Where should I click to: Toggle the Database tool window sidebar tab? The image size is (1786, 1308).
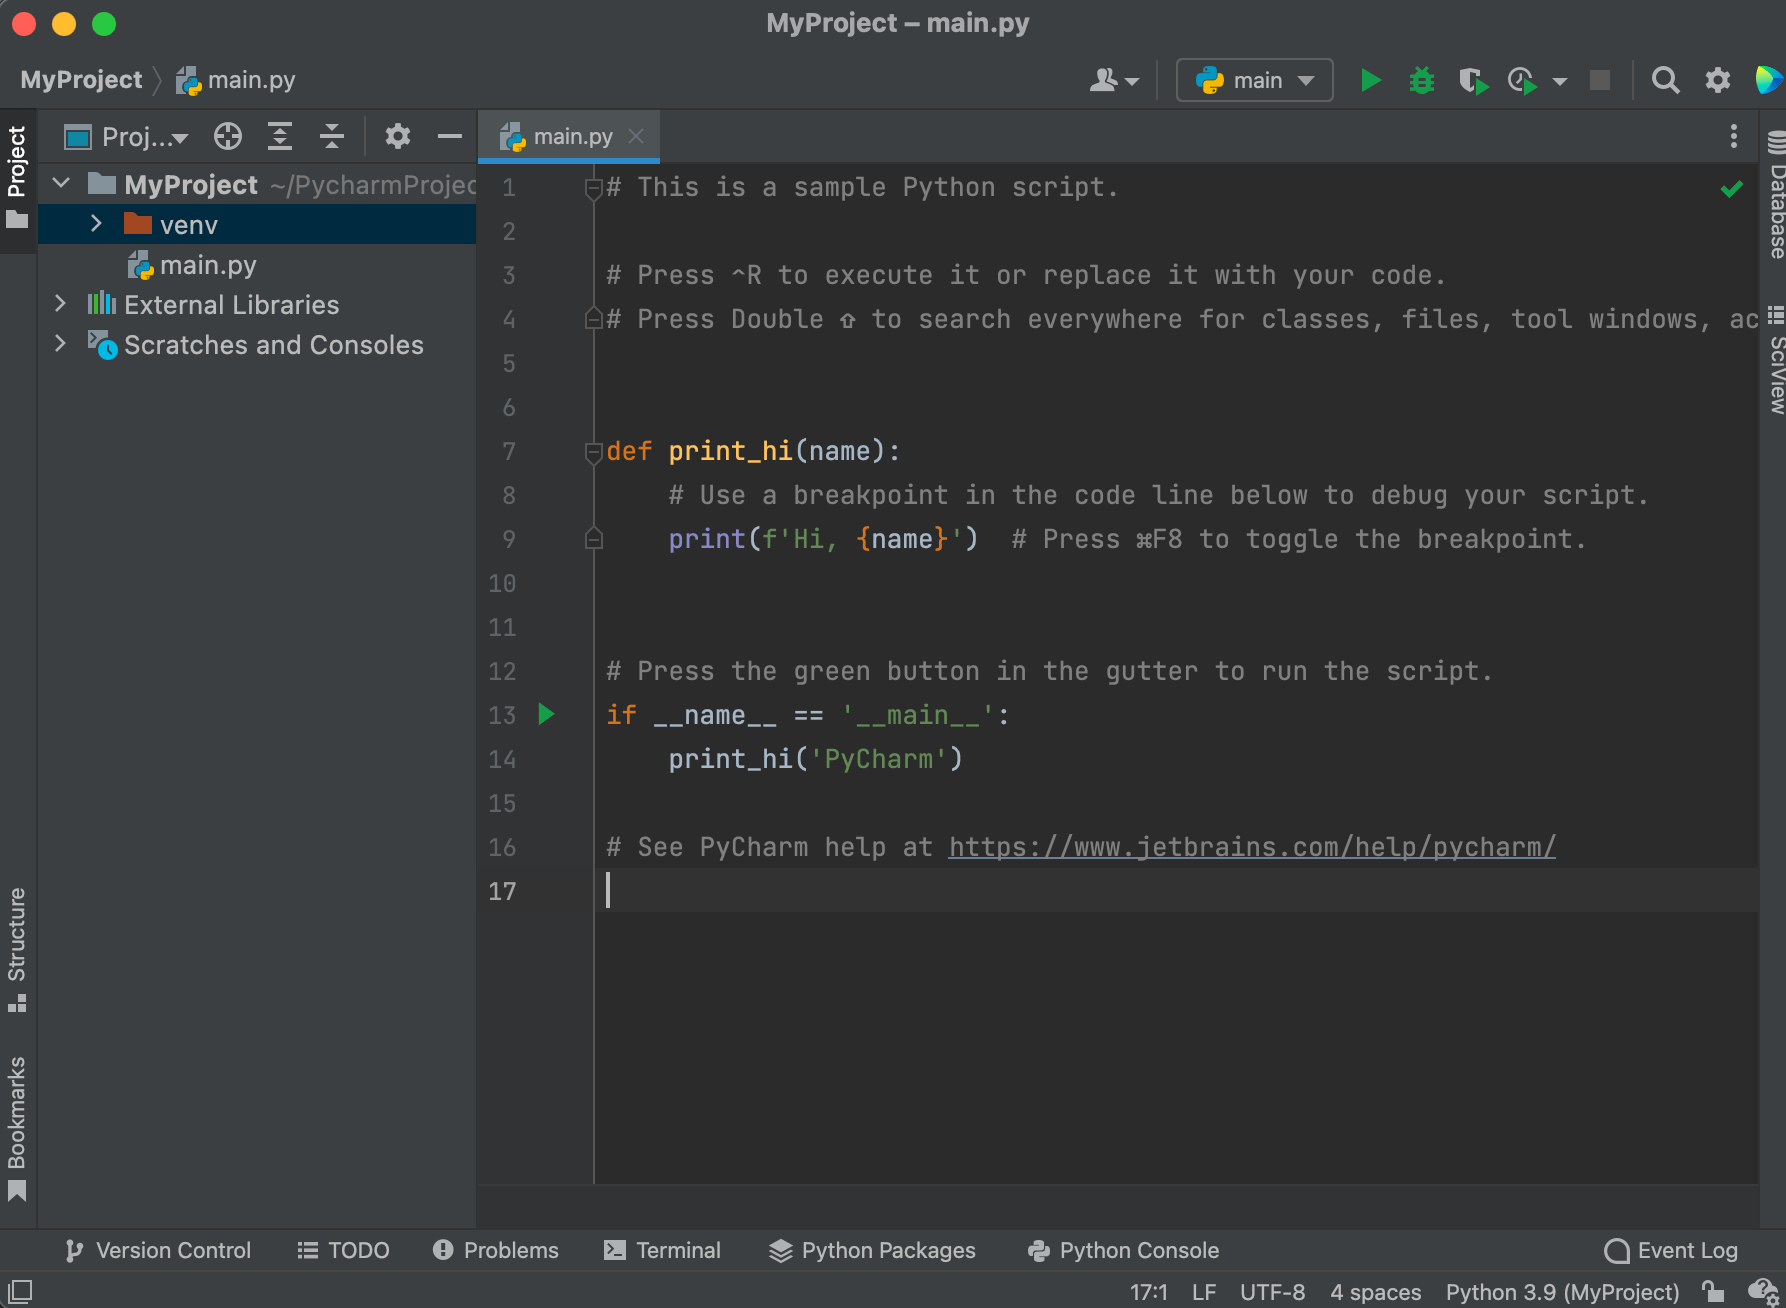(x=1774, y=196)
